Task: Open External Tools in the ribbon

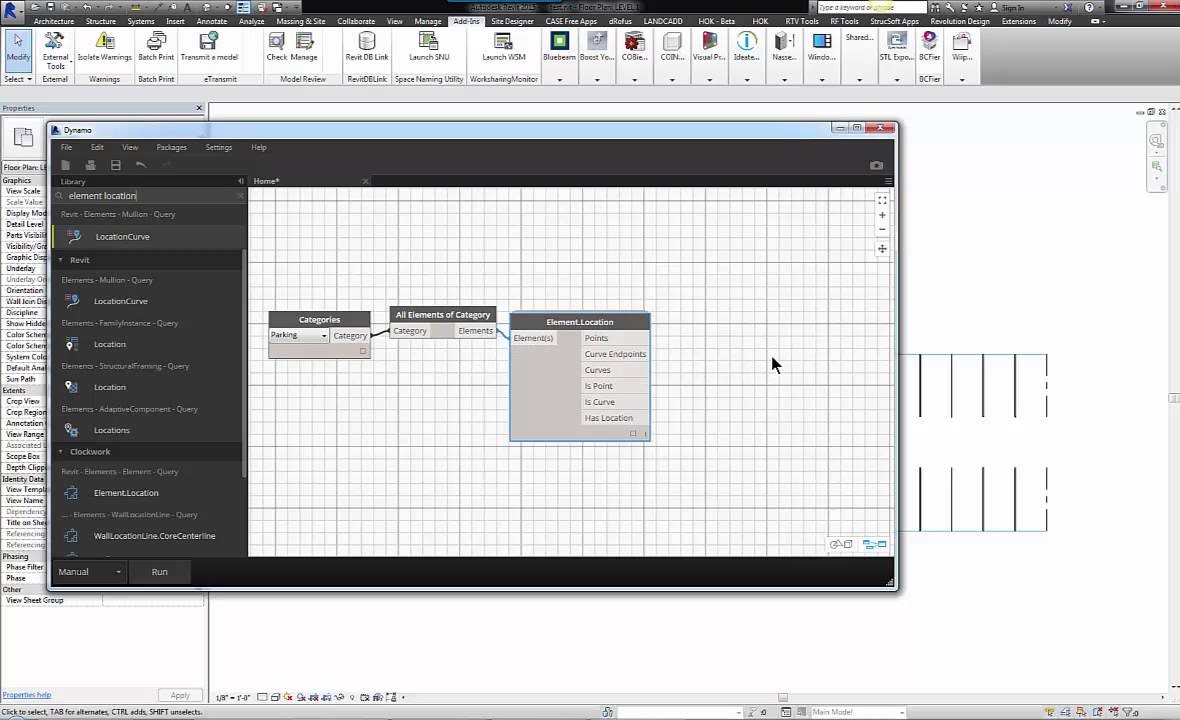Action: pyautogui.click(x=55, y=51)
